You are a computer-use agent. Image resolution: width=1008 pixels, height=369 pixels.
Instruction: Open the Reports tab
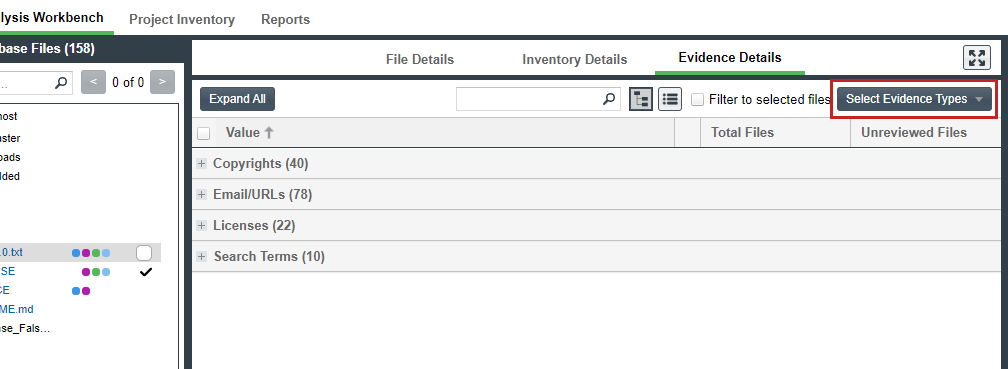tap(285, 19)
